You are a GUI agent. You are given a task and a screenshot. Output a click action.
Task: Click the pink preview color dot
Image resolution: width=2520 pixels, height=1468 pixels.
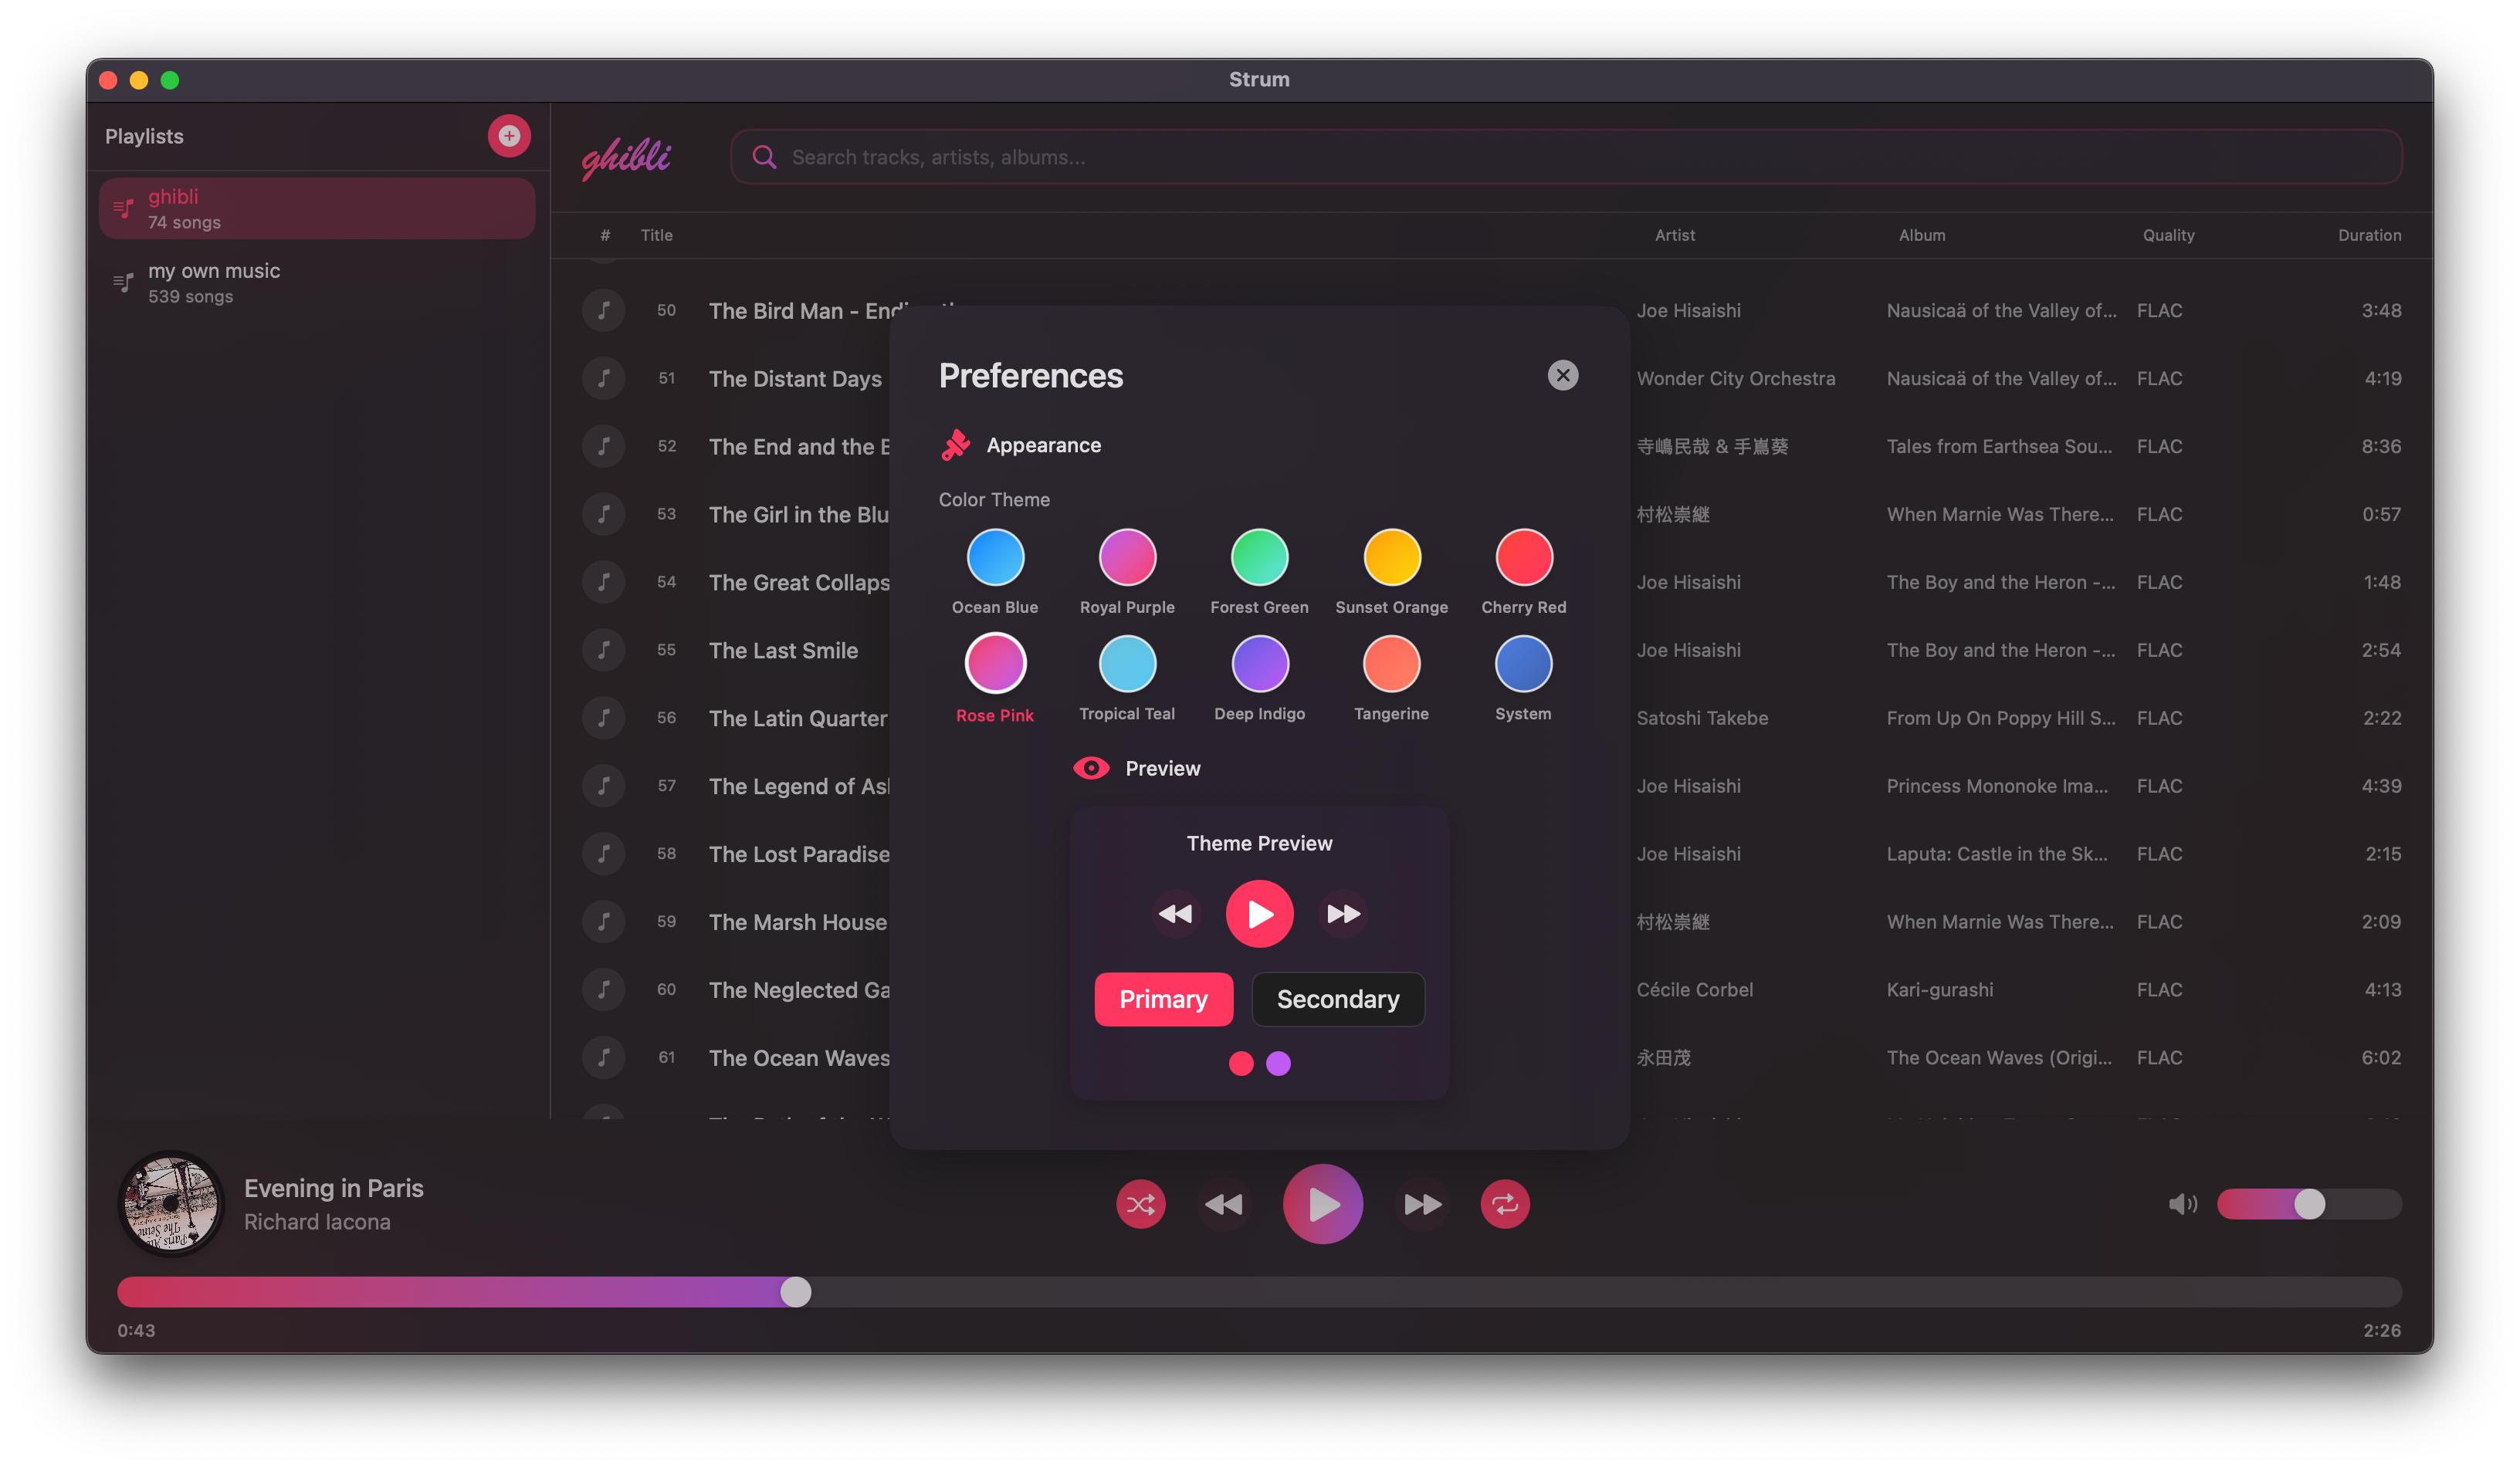1241,1063
